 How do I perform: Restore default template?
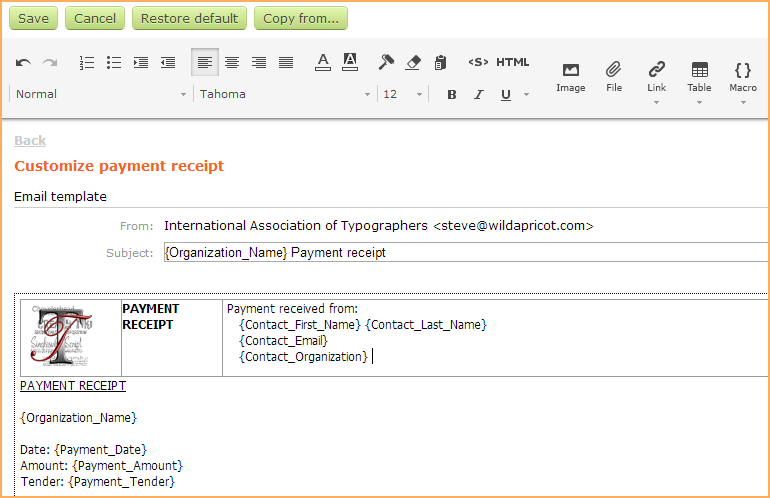click(189, 19)
